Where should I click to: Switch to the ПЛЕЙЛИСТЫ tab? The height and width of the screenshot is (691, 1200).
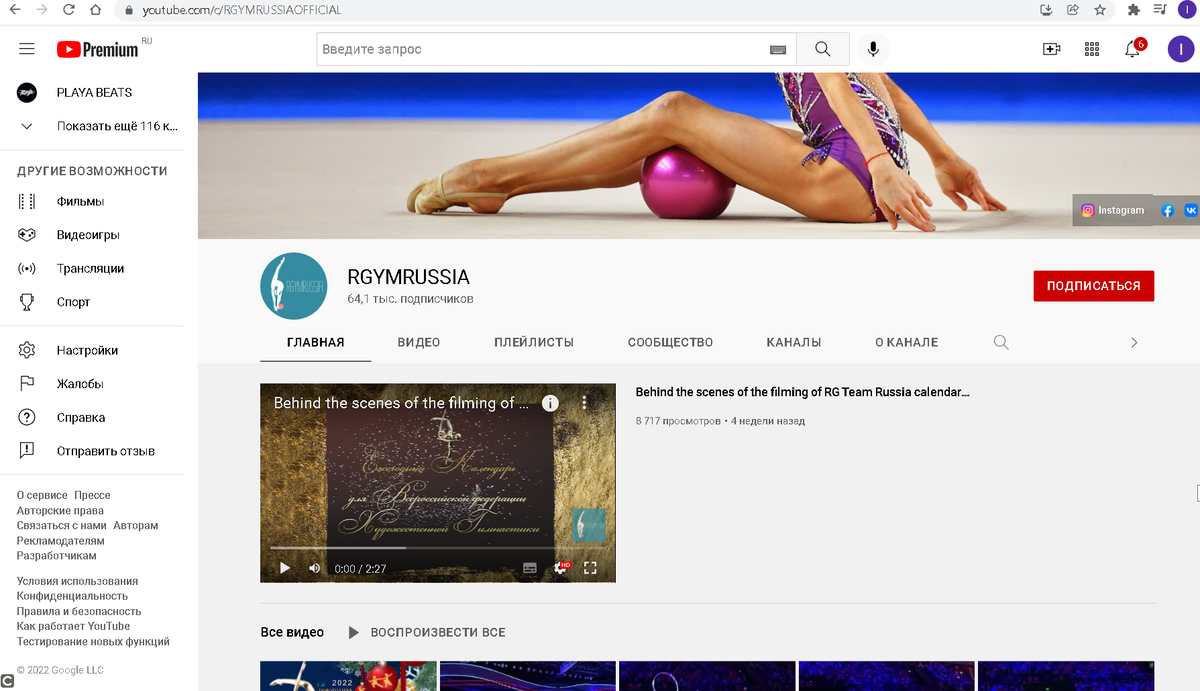point(534,342)
